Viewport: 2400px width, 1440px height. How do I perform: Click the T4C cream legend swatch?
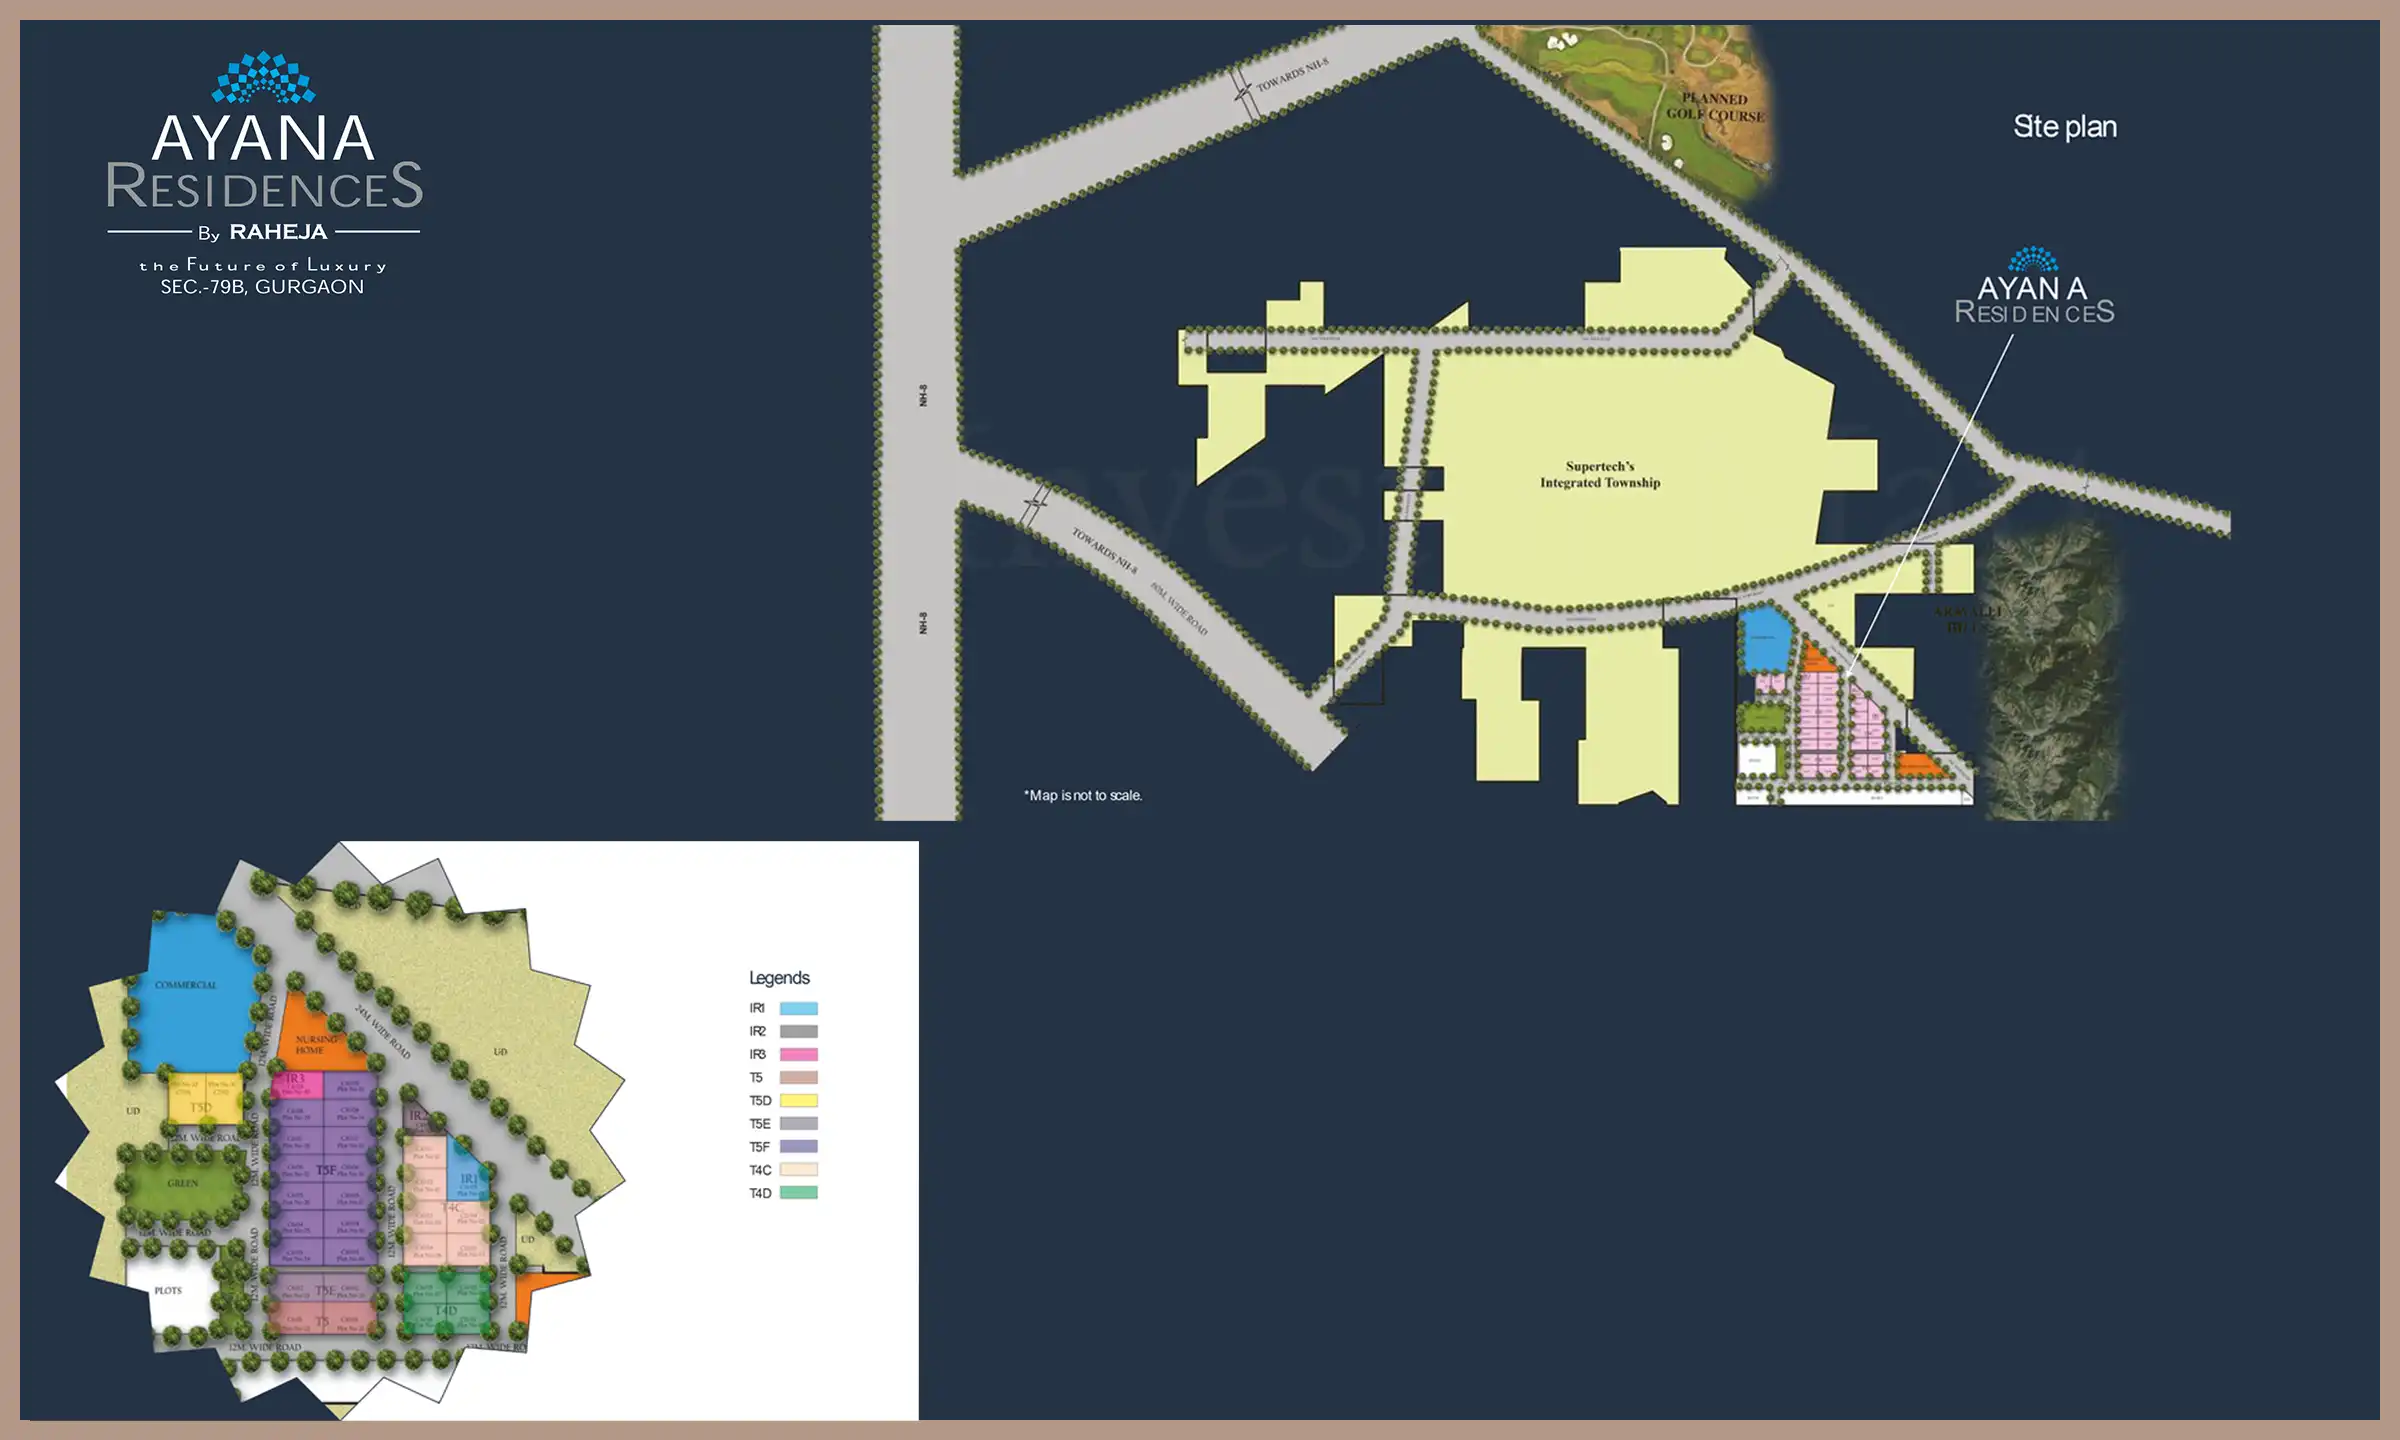pos(798,1169)
